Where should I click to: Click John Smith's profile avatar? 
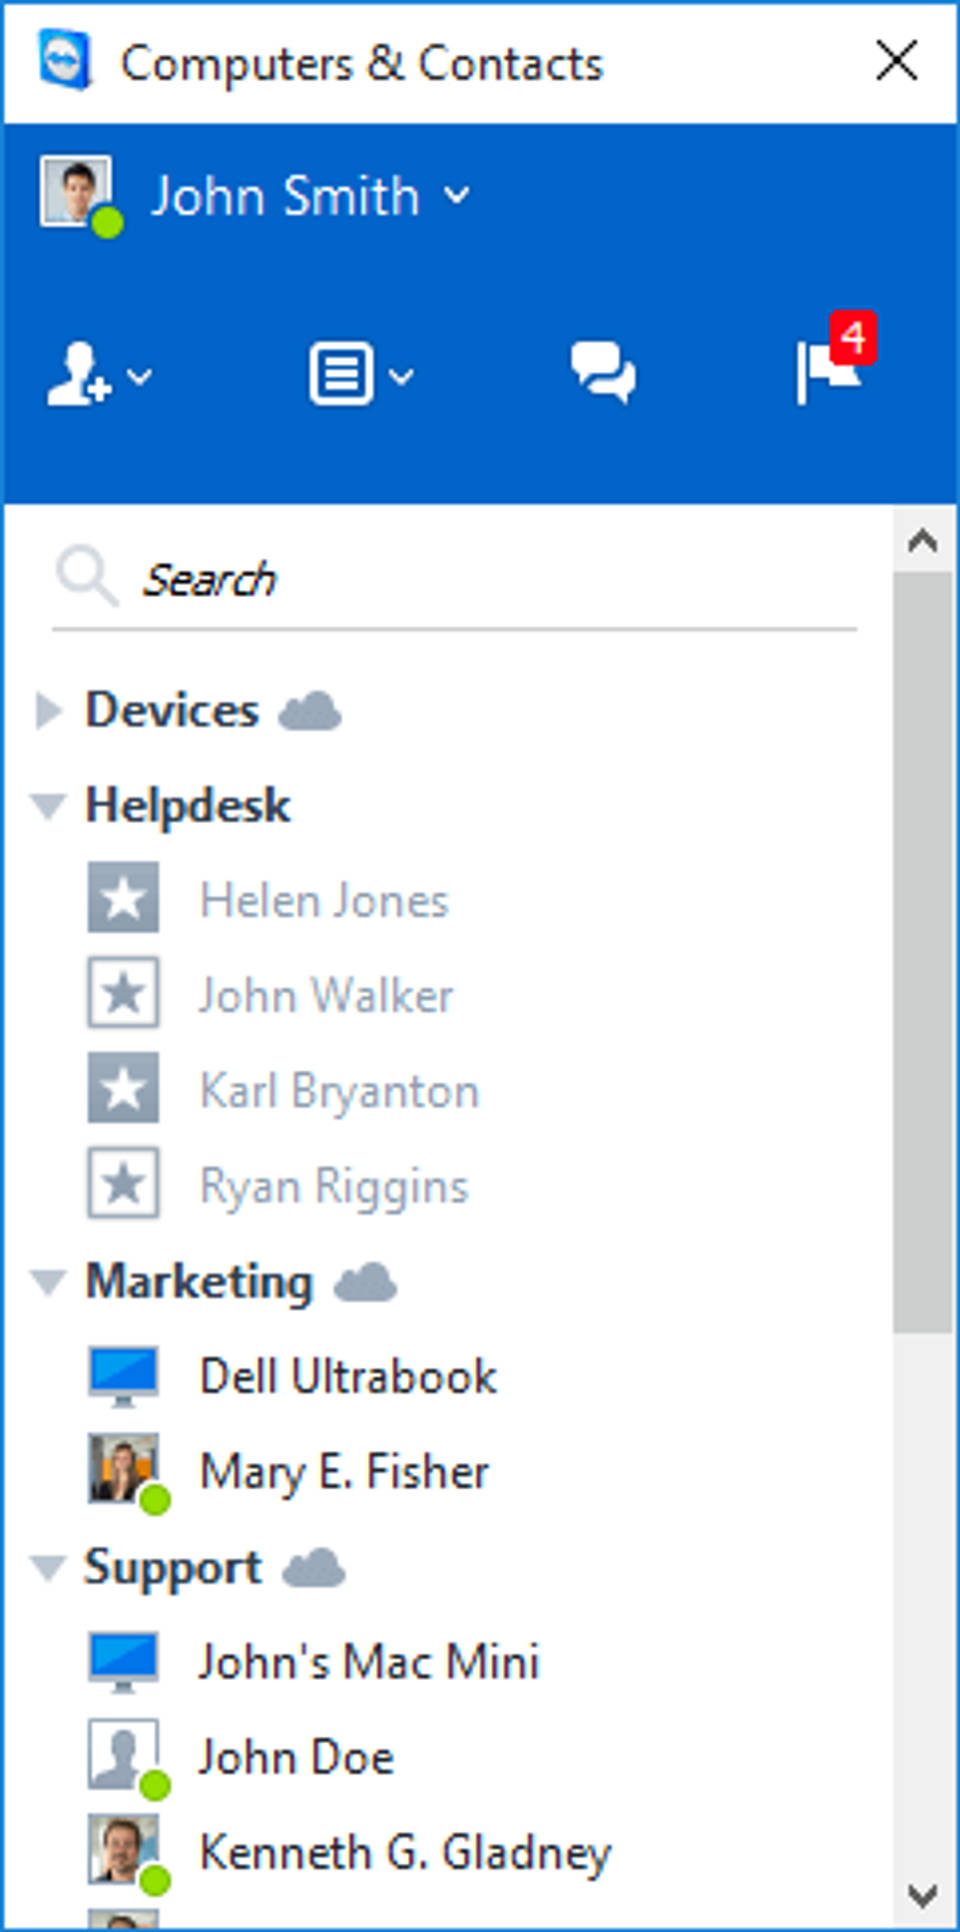pyautogui.click(x=76, y=191)
